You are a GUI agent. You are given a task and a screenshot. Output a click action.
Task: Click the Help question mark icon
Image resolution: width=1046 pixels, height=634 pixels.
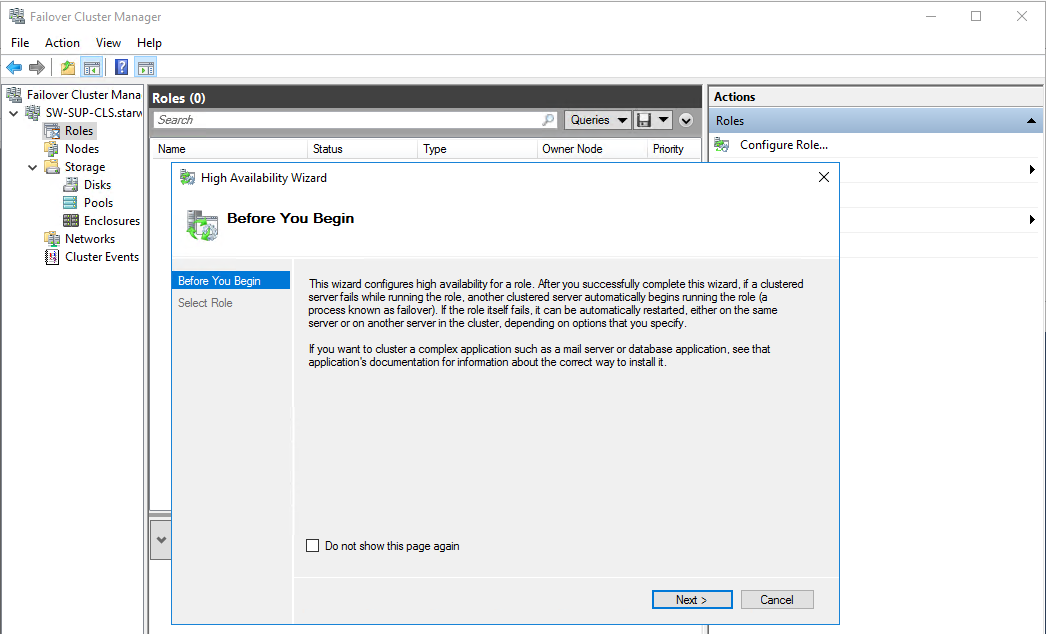point(121,67)
